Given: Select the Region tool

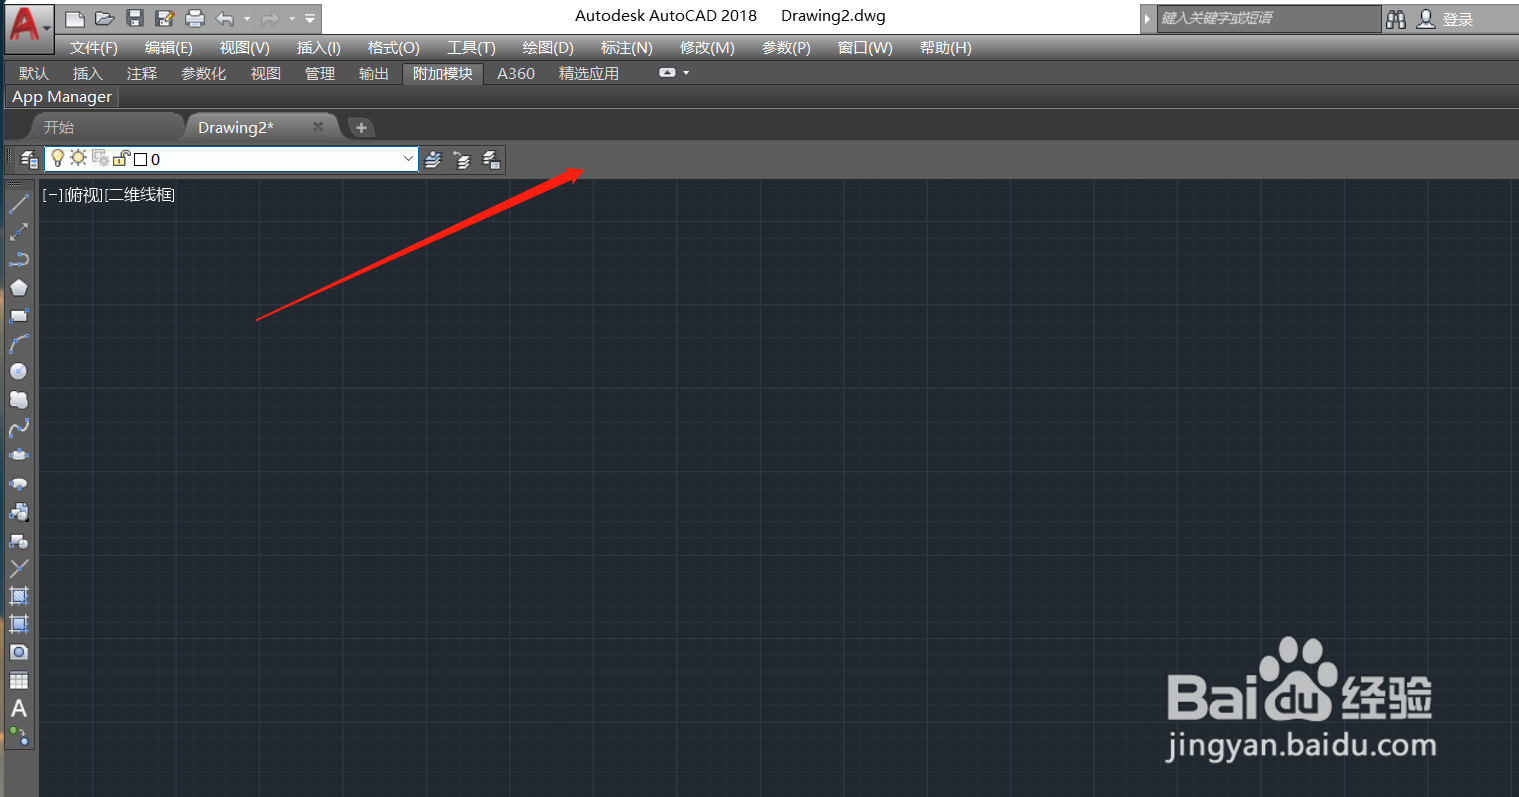Looking at the screenshot, I should [18, 652].
